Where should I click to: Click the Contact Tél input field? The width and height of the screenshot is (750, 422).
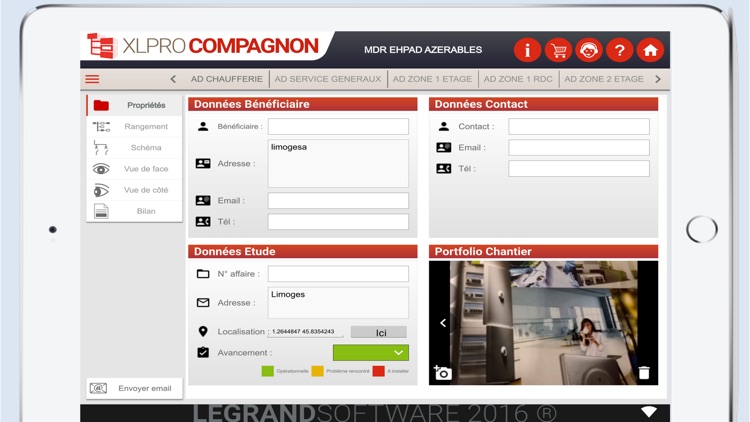point(579,168)
